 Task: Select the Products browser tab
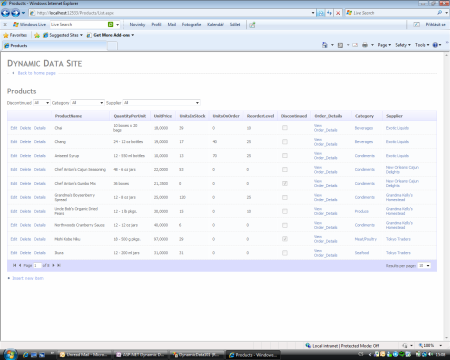point(55,46)
